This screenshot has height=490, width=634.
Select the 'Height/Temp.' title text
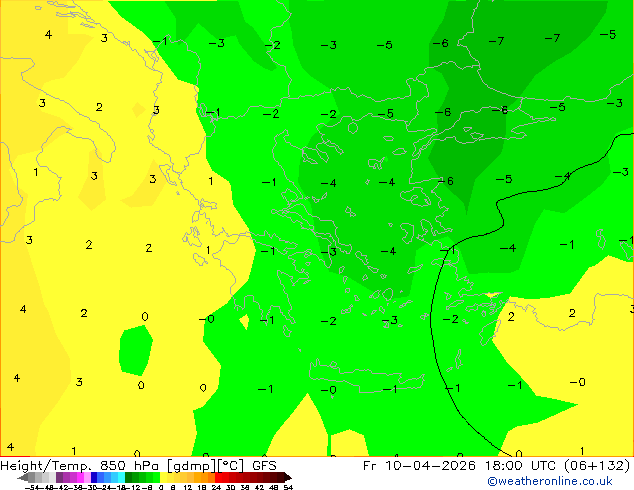tap(46, 466)
